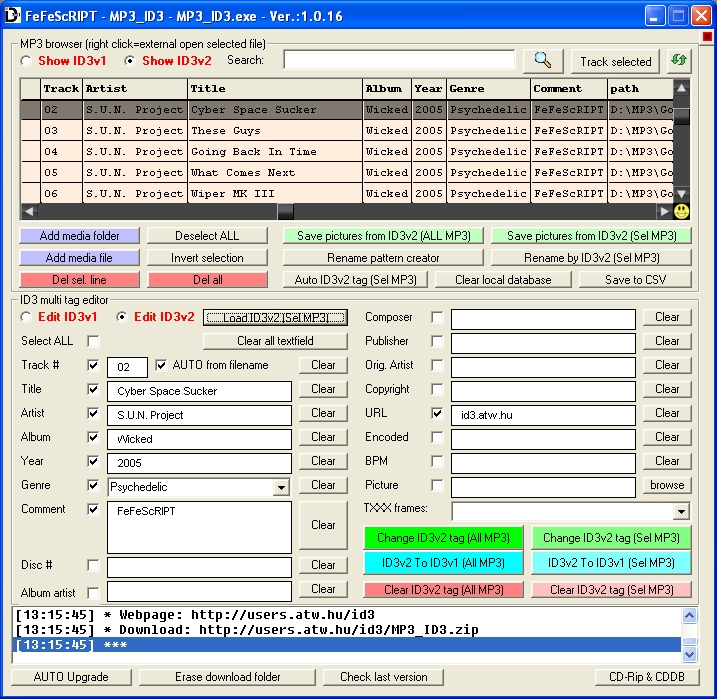
Task: Clear the Comment field
Action: click(323, 525)
